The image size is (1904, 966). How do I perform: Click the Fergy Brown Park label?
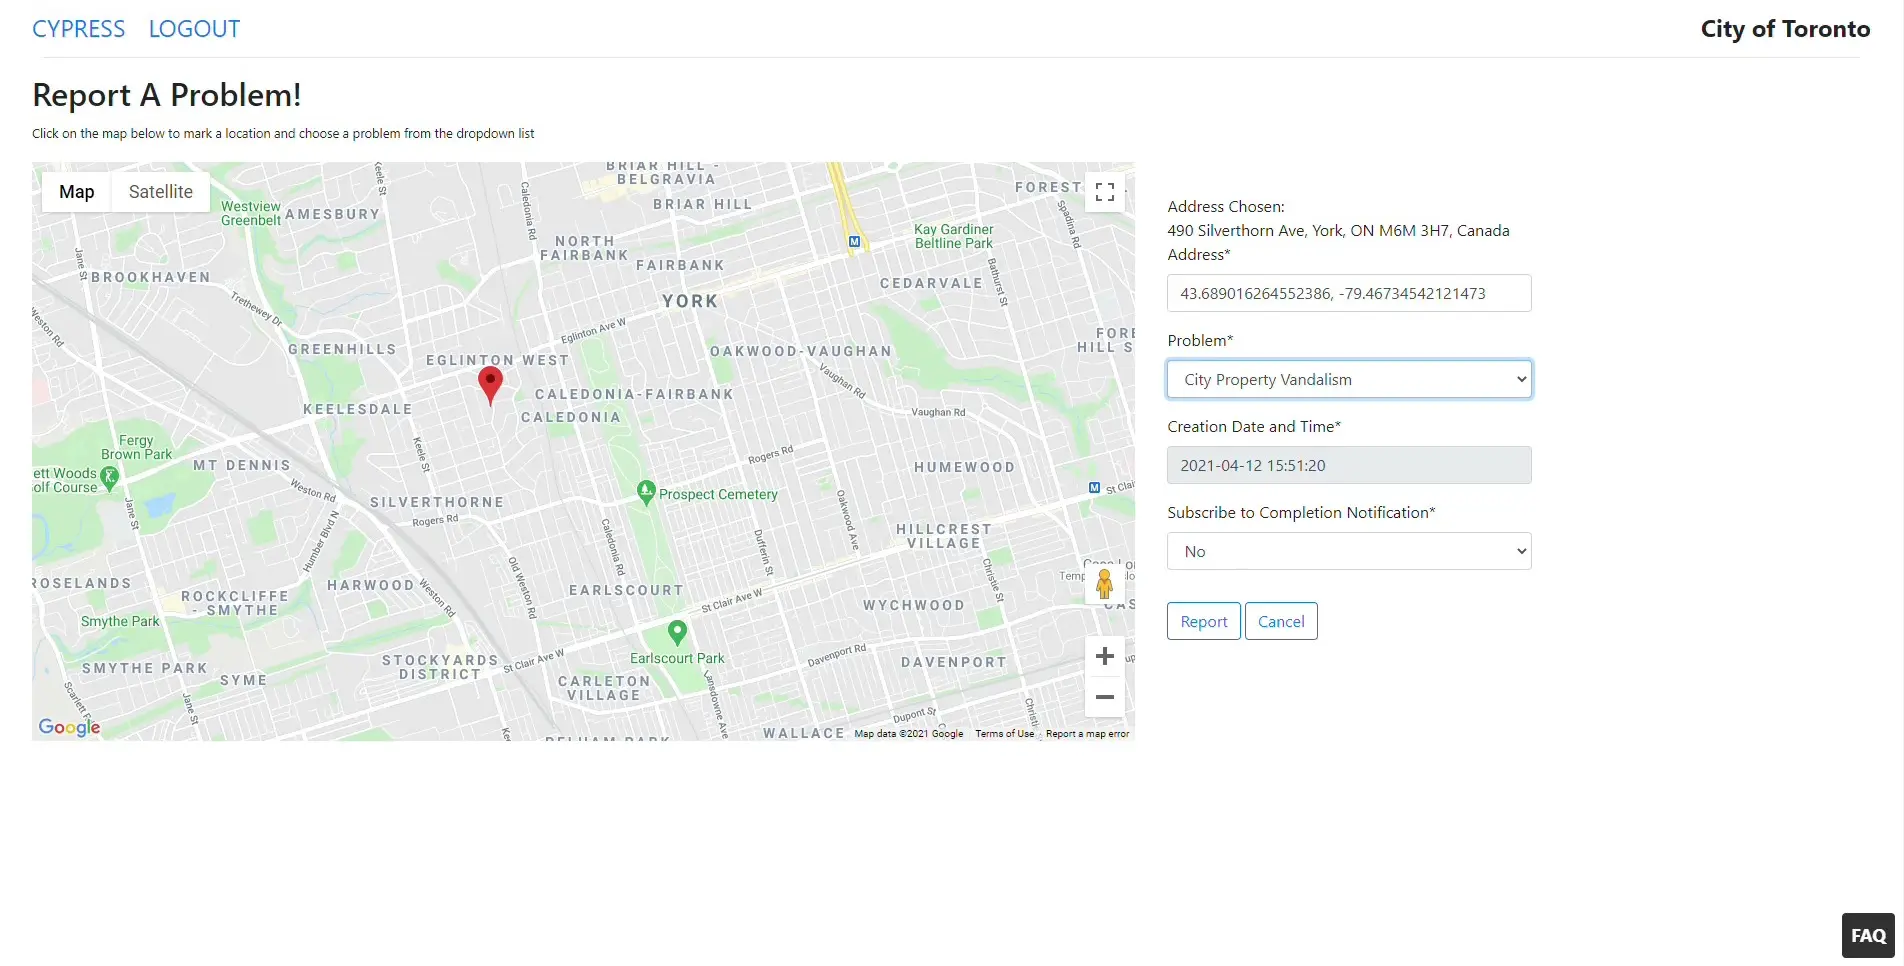pos(137,447)
